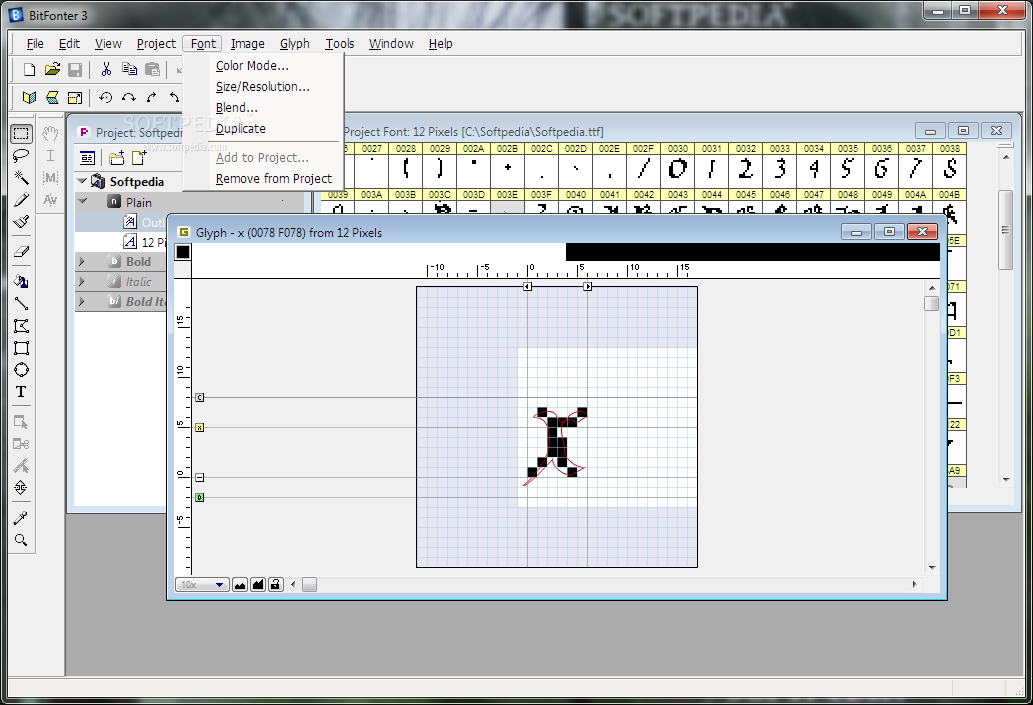Viewport: 1033px width, 705px height.
Task: Click the add new document icon in Project window
Action: 138,158
